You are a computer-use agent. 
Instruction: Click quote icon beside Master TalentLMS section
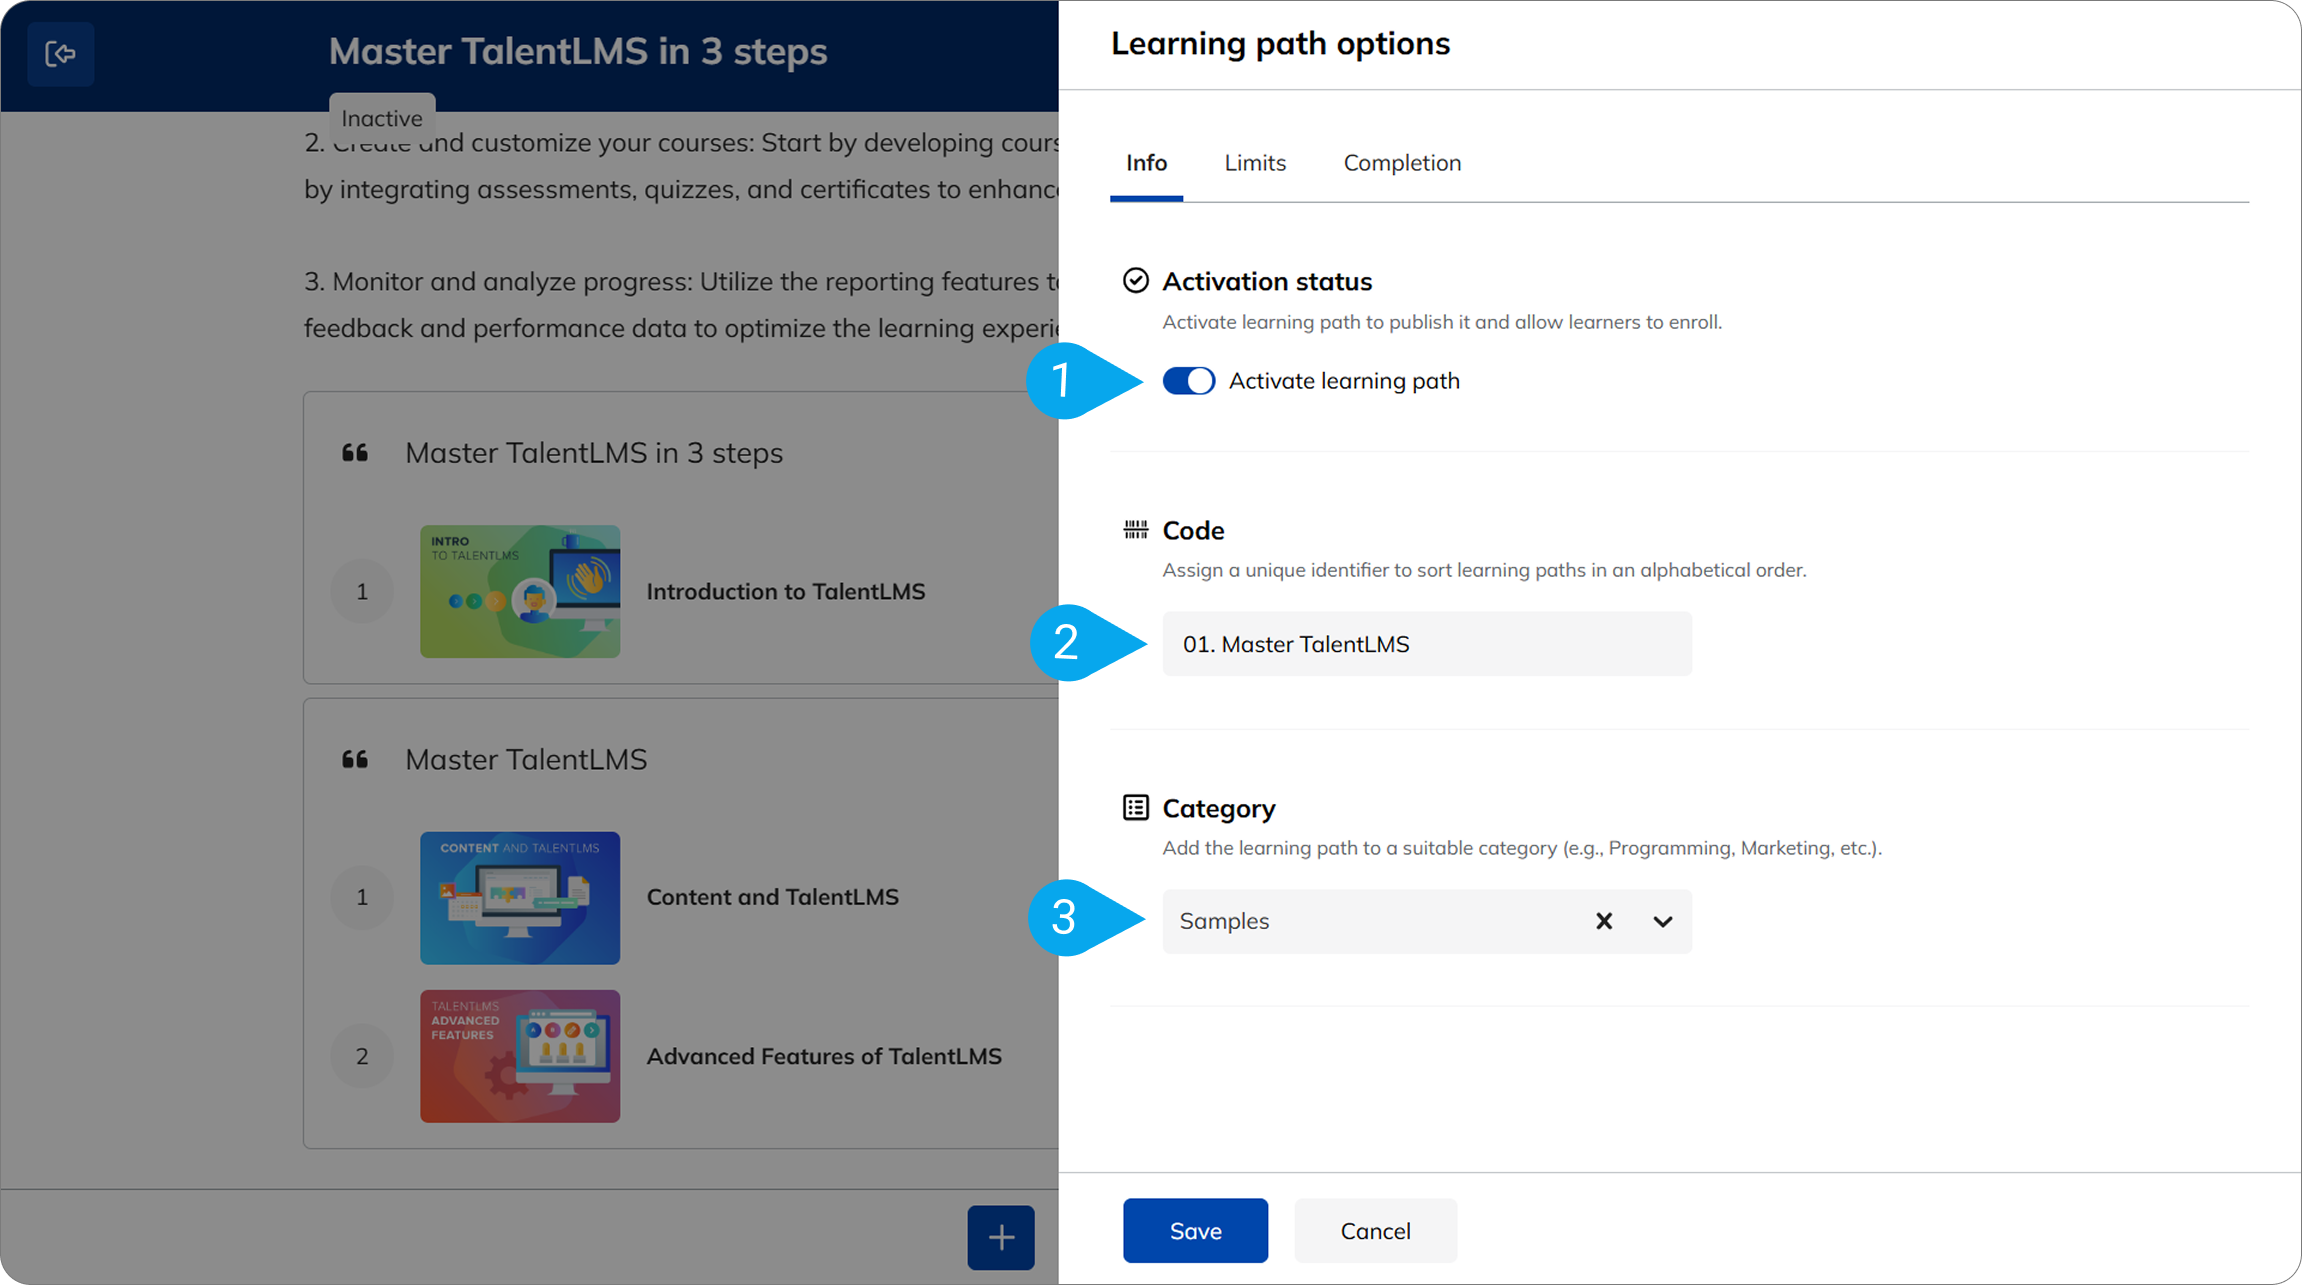pos(355,760)
